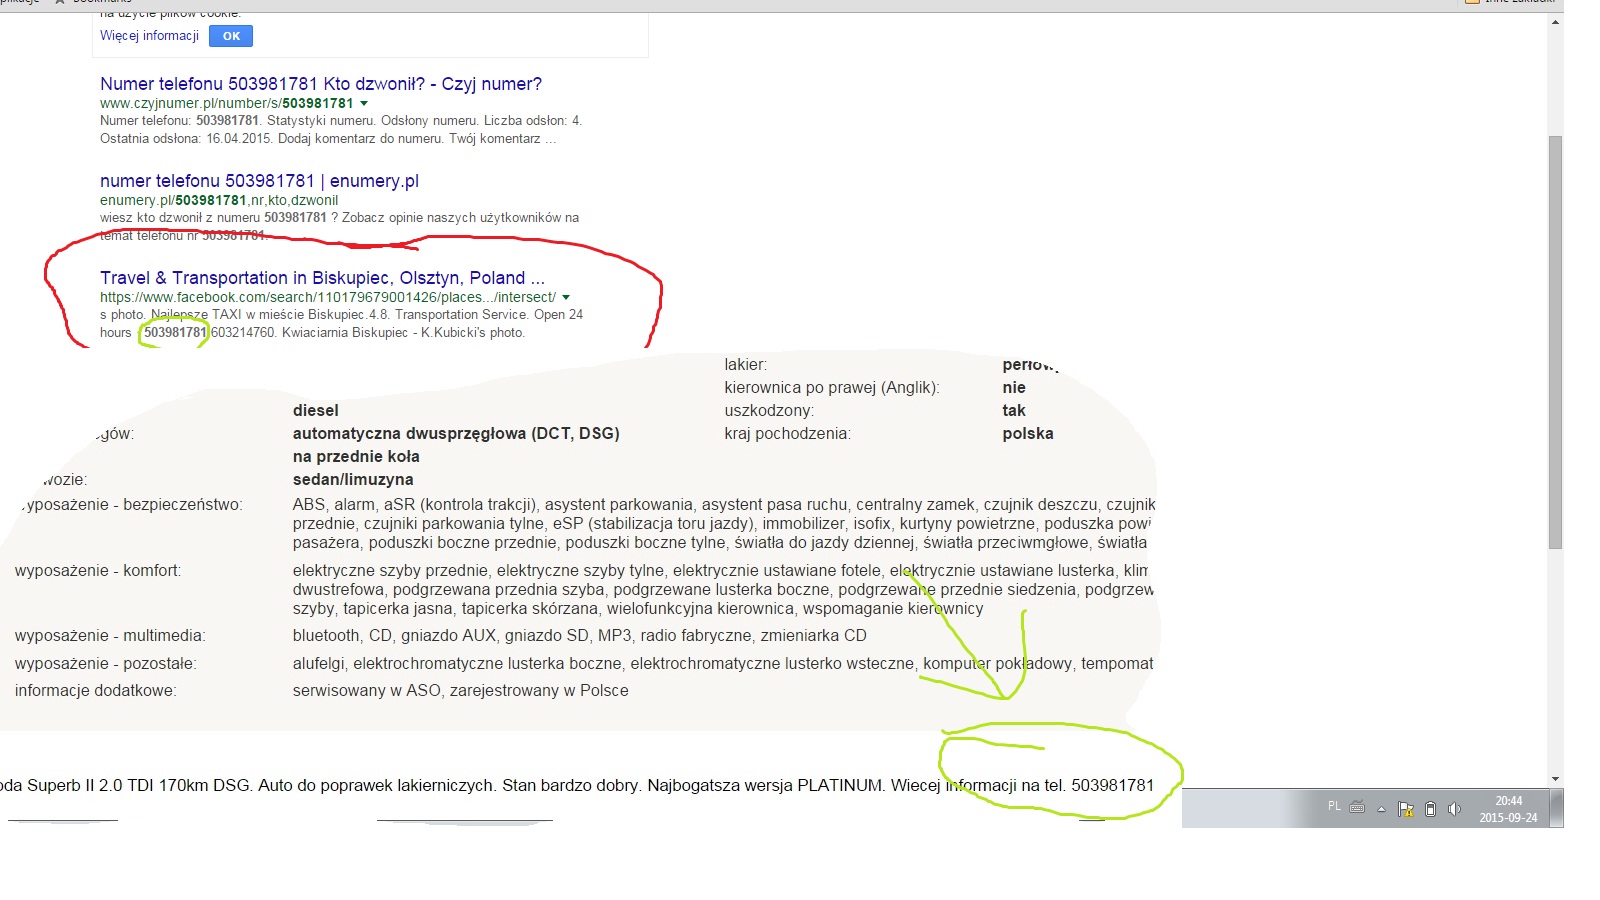1600x900 pixels.
Task: Open the enumery.pl search result title
Action: point(259,181)
